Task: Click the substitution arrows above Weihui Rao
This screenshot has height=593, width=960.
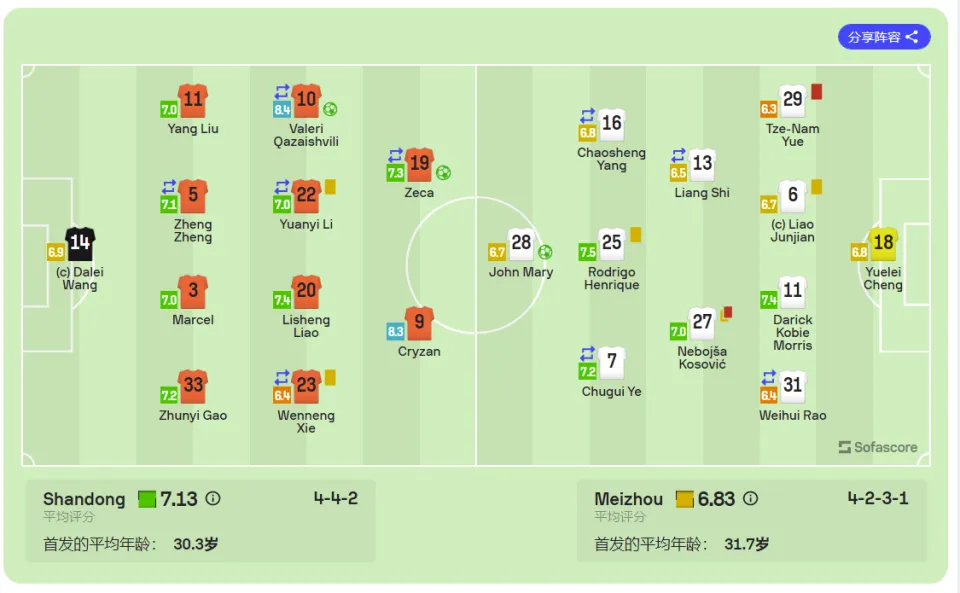Action: point(768,377)
